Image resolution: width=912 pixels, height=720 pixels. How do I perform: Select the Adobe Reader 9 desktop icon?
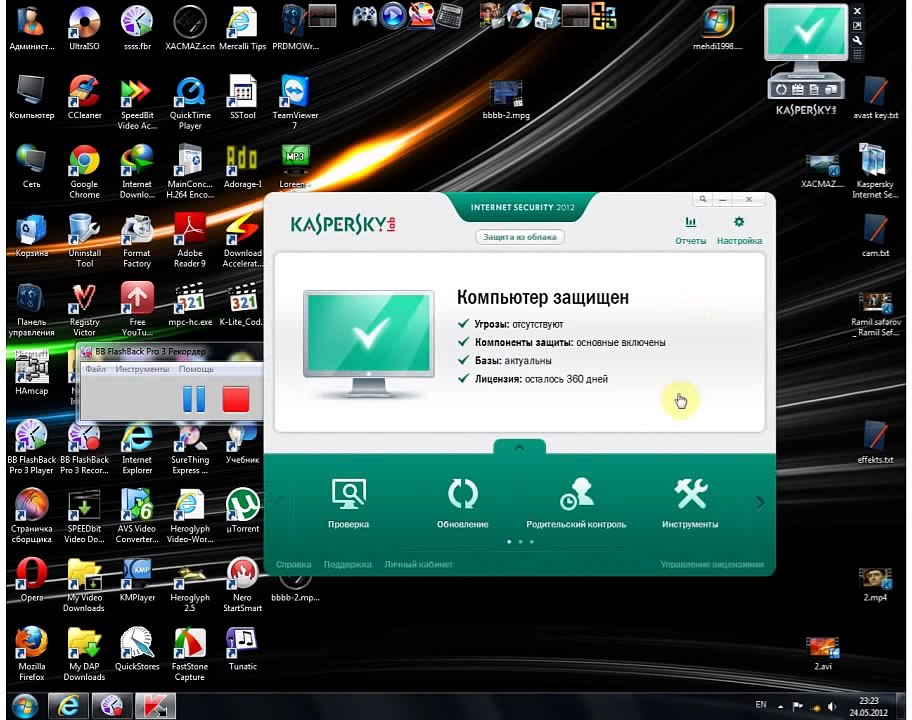190,240
